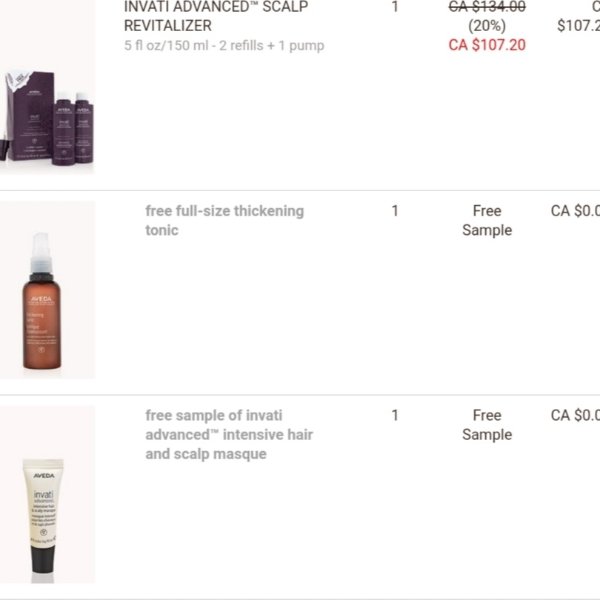
Task: Select the quantity for the masque sample
Action: (x=395, y=415)
